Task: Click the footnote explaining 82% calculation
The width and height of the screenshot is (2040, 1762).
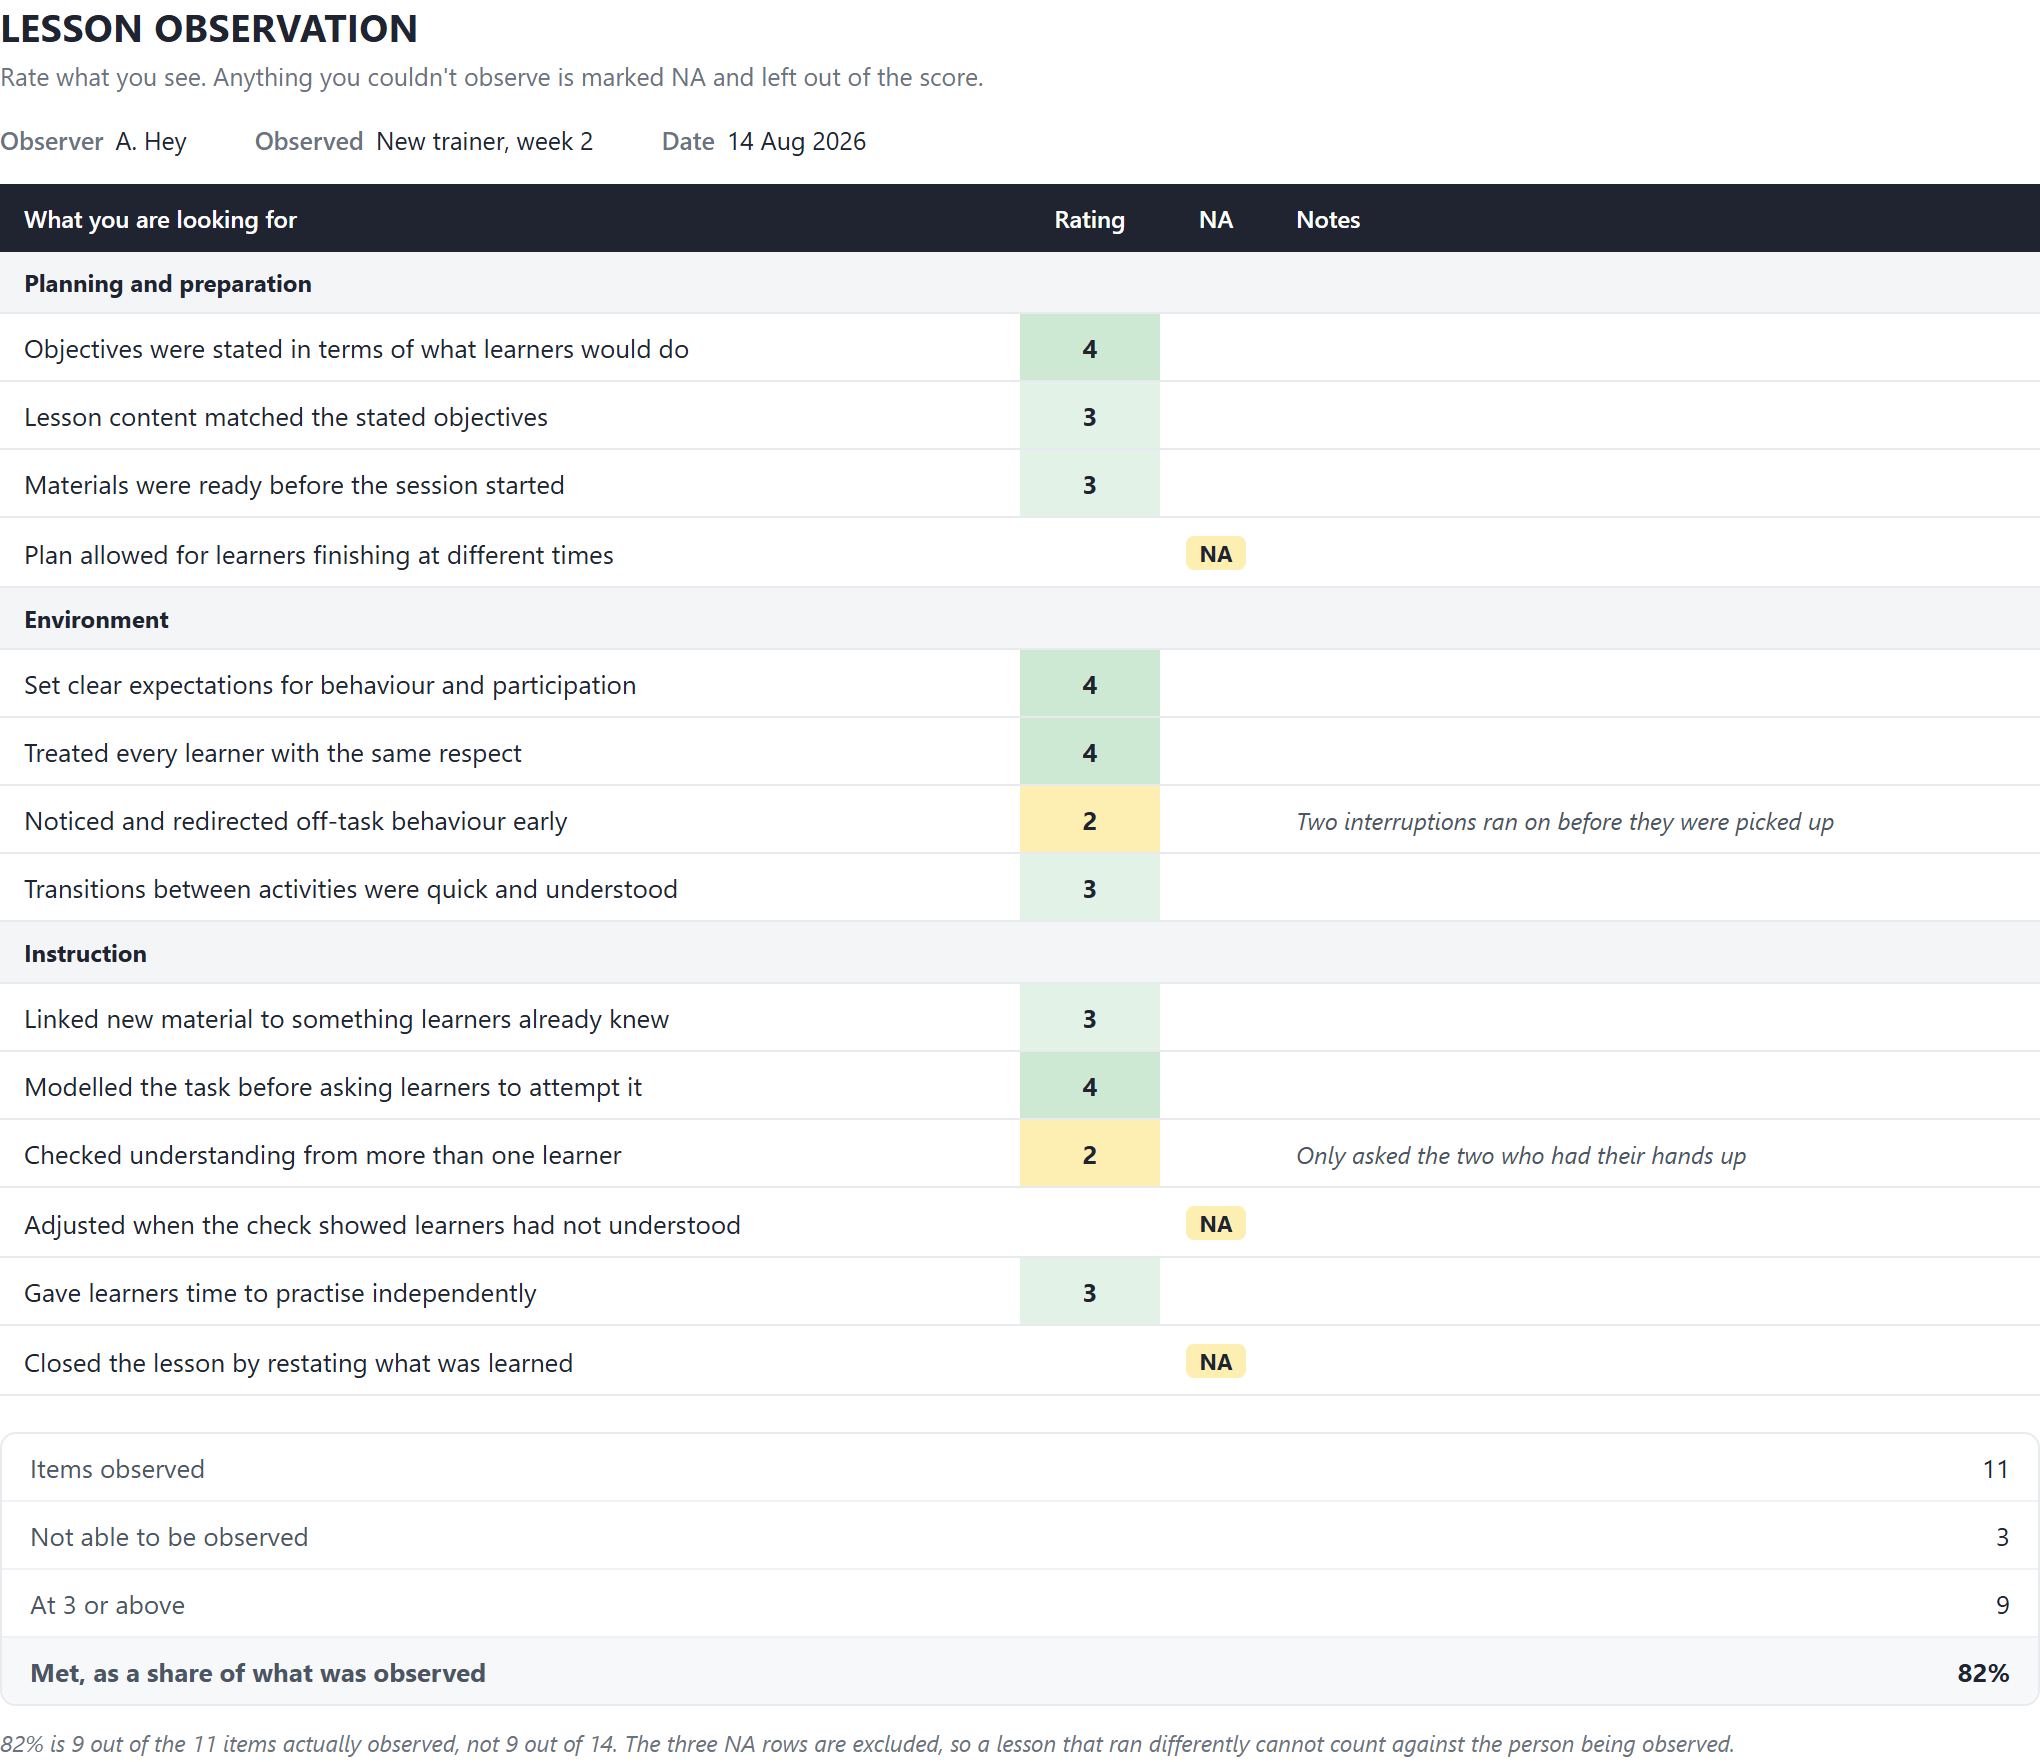Action: [x=867, y=1743]
